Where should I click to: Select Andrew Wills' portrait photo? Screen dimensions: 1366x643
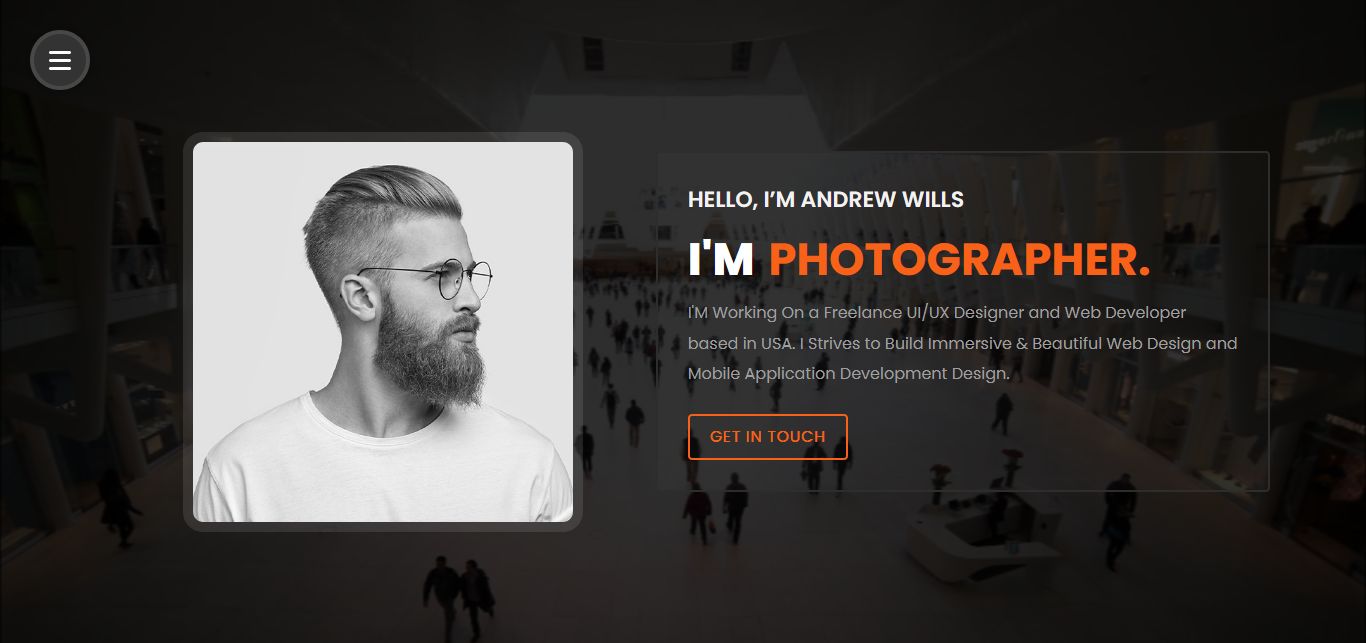tap(383, 332)
